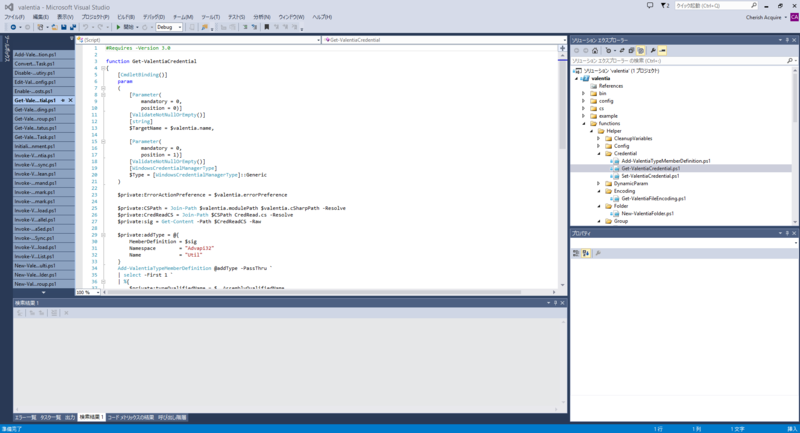Click the New Project toolbar icon
This screenshot has height=433, width=800.
click(x=40, y=27)
